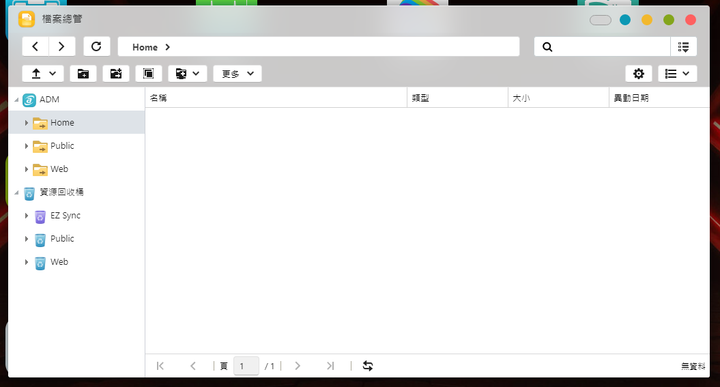This screenshot has height=387, width=720.
Task: Expand the Home folder tree
Action: tap(26, 123)
